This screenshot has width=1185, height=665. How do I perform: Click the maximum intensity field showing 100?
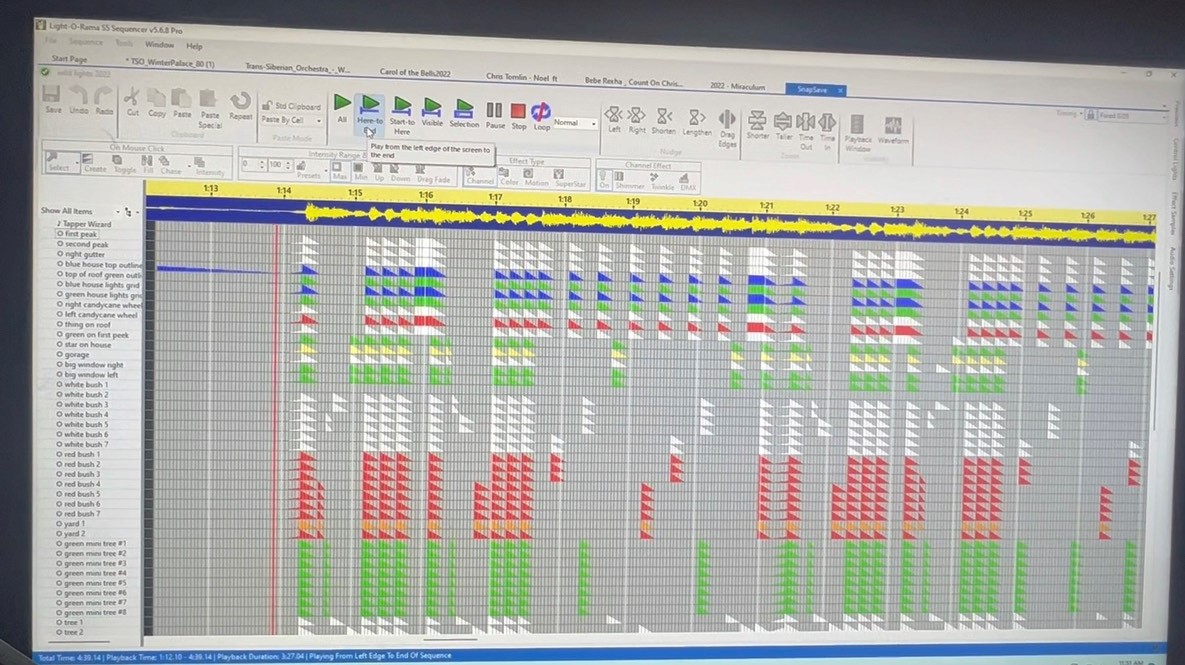pyautogui.click(x=280, y=165)
